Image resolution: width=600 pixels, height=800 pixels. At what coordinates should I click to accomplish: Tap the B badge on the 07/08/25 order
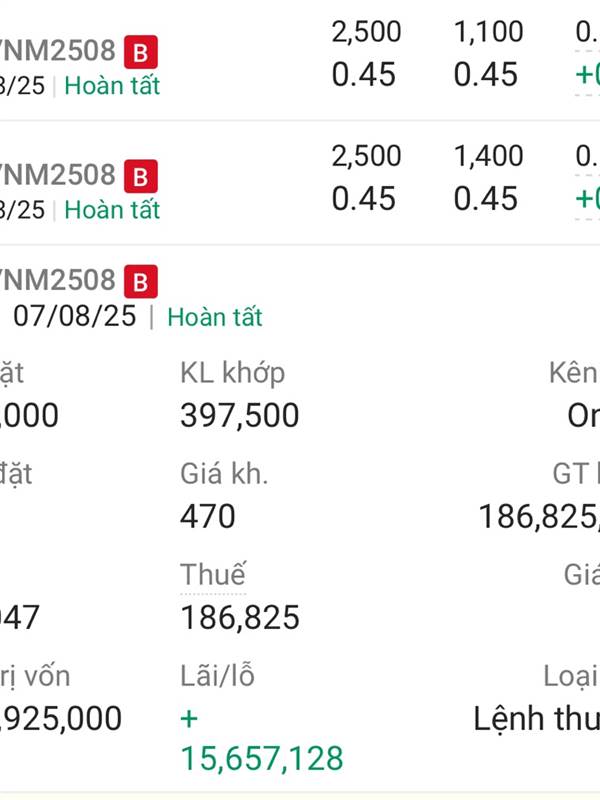(x=141, y=282)
